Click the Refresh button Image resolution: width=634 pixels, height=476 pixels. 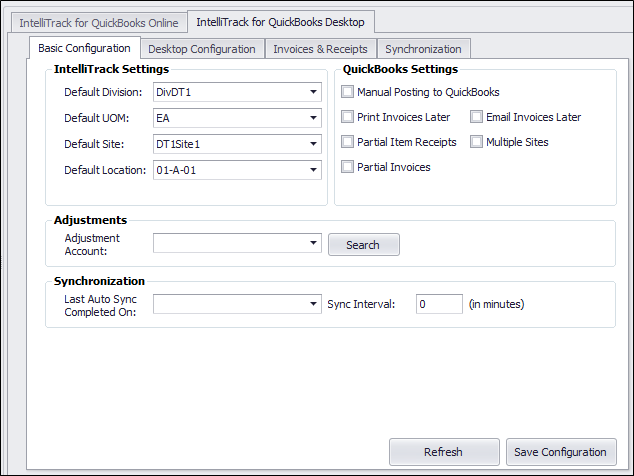pyautogui.click(x=444, y=452)
